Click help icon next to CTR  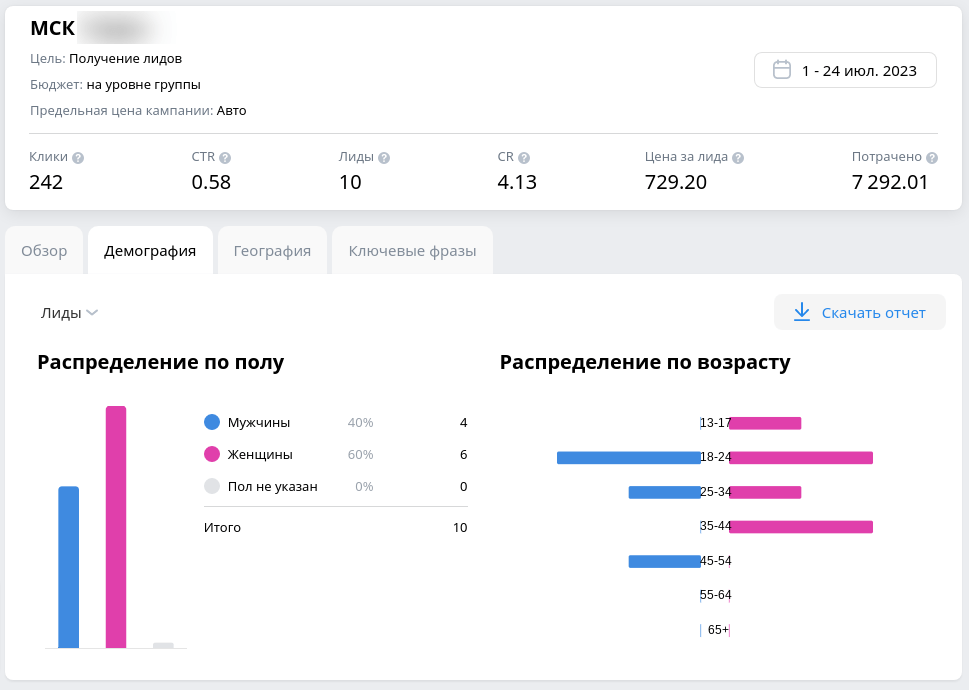point(225,158)
